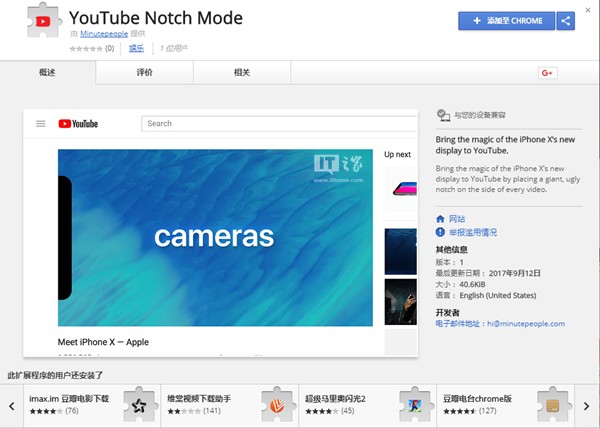
Task: Click the 维棠视频下载助手 orange puzzle icon
Action: pyautogui.click(x=277, y=405)
